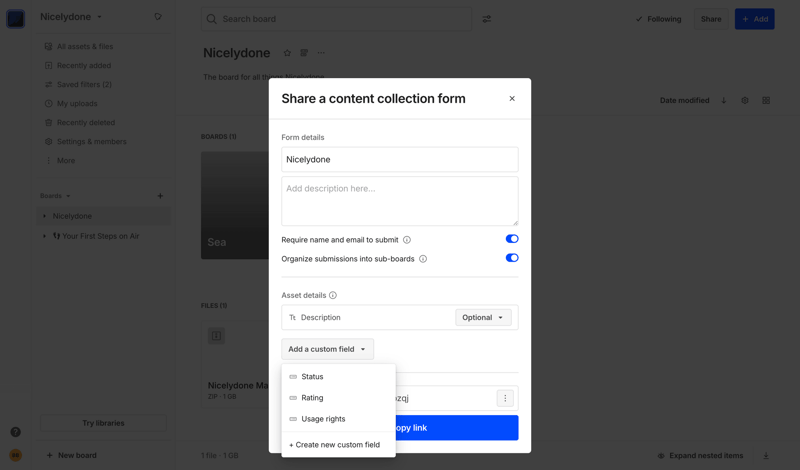
Task: Click info icon for require name and email
Action: [407, 240]
